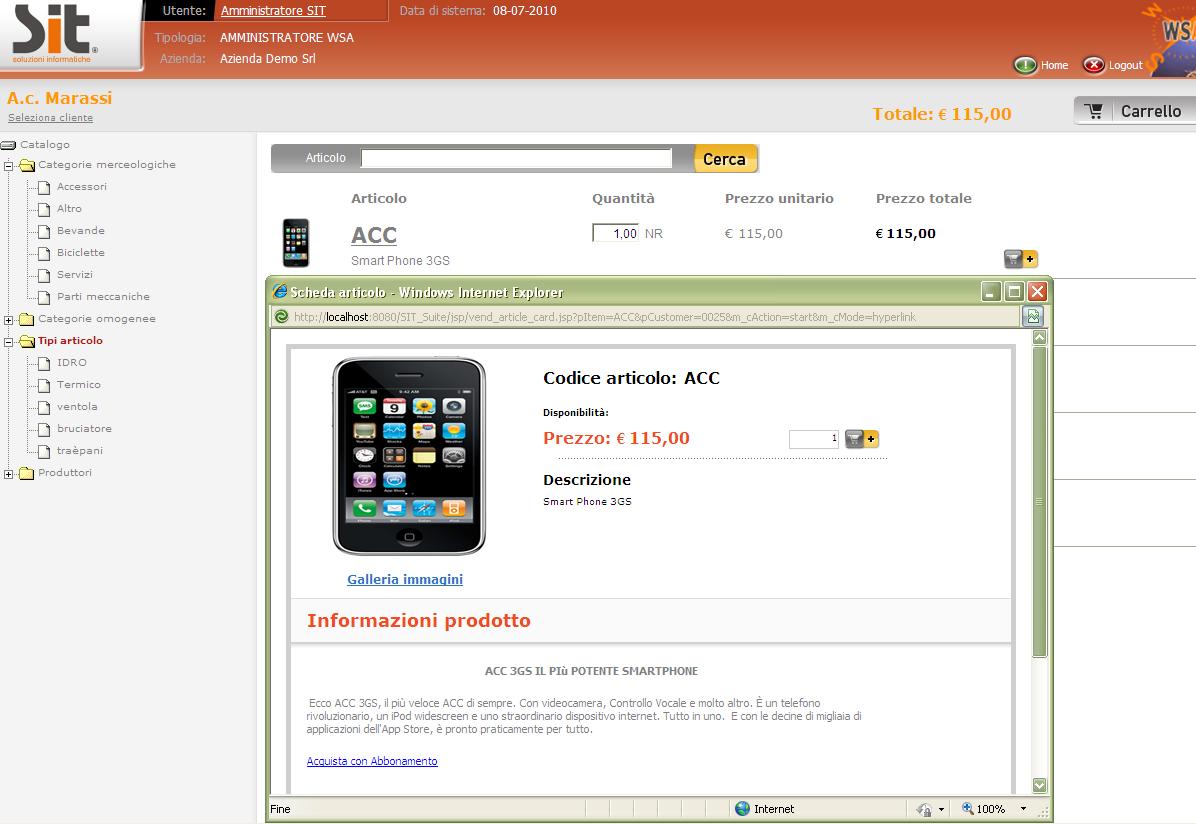Open the 100% zoom level dropdown
Viewport: 1196px width, 824px height.
click(1024, 809)
